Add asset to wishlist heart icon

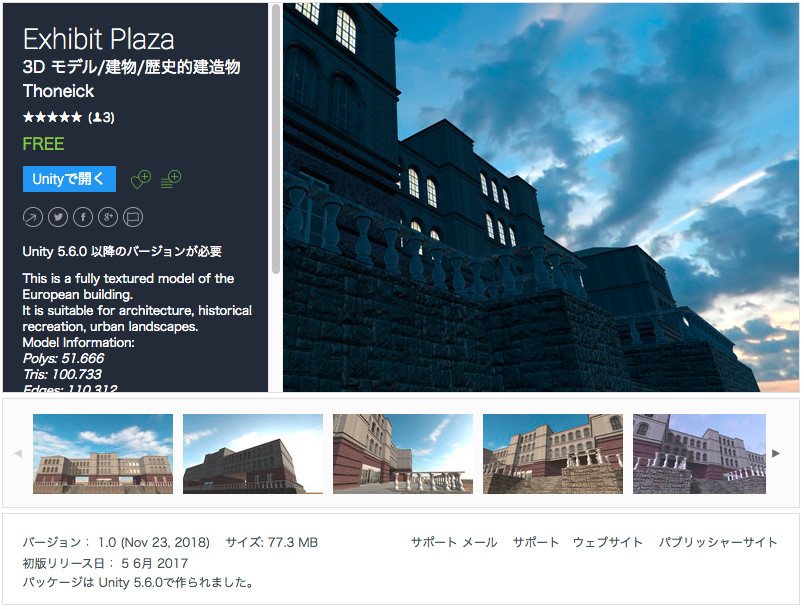point(141,179)
